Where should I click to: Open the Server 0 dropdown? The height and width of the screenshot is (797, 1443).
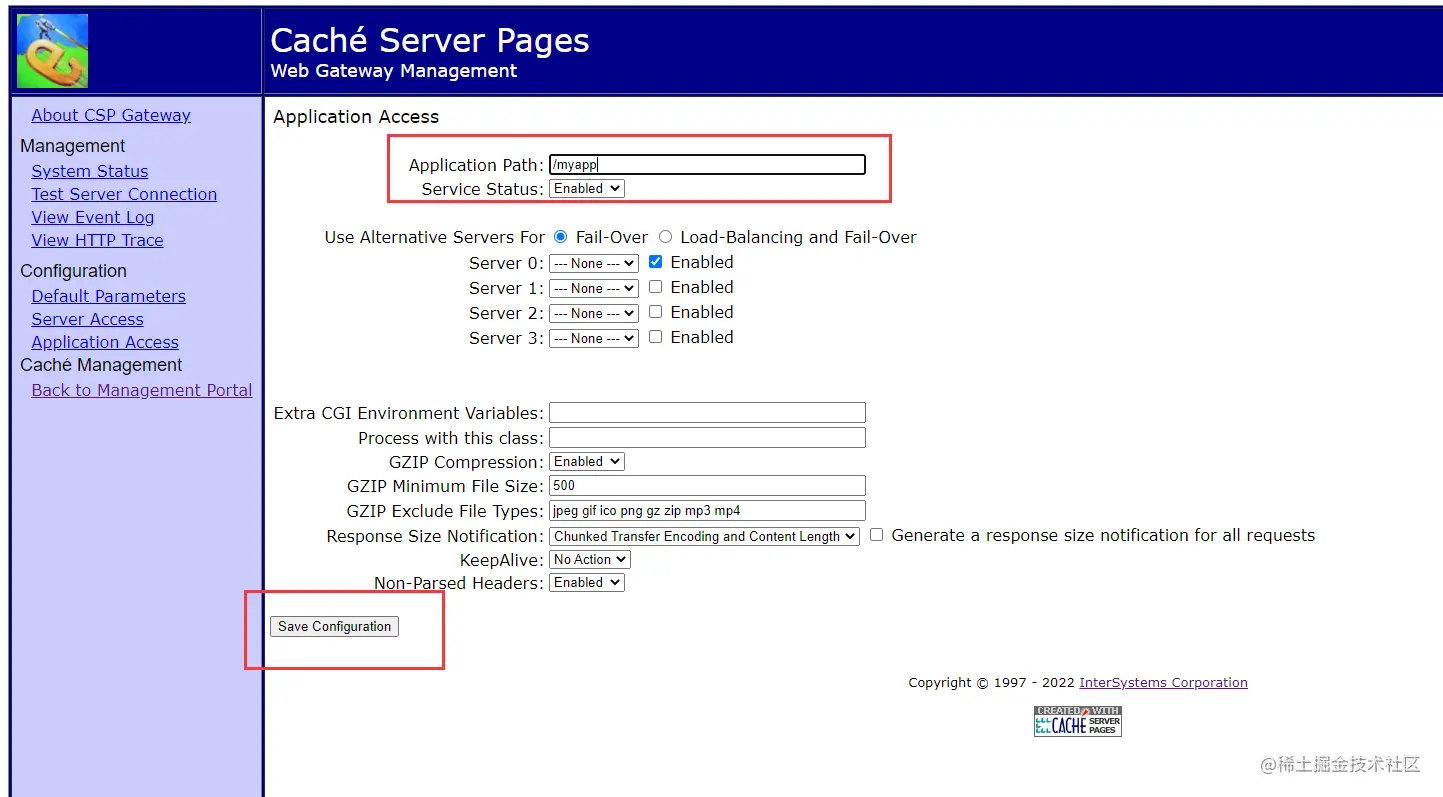point(594,263)
